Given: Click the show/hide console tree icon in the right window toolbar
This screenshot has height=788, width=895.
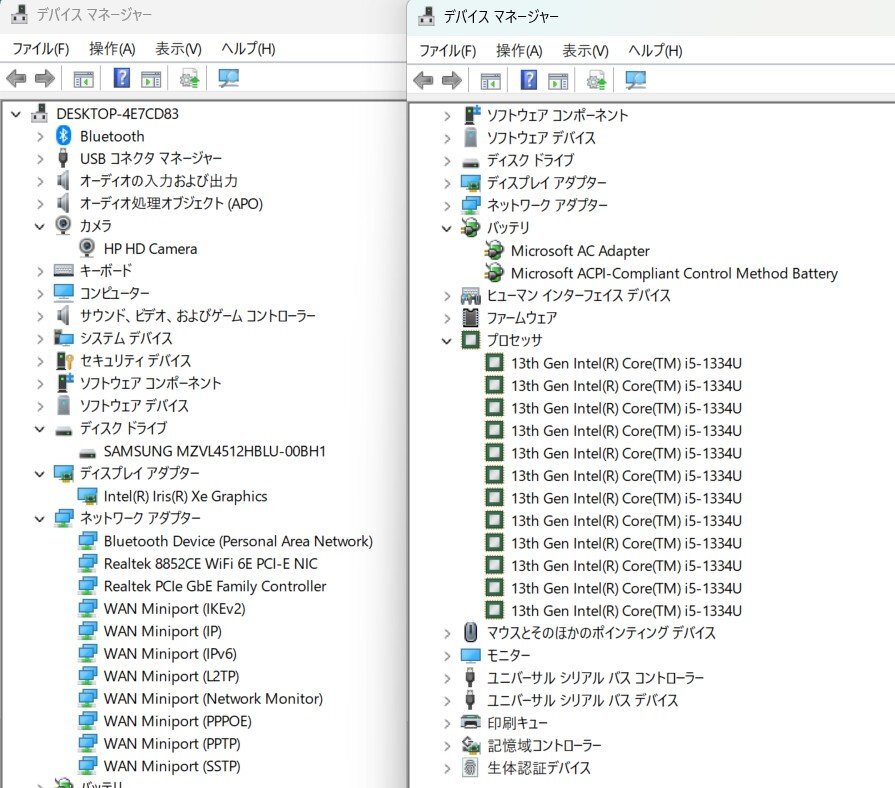Looking at the screenshot, I should coord(490,81).
